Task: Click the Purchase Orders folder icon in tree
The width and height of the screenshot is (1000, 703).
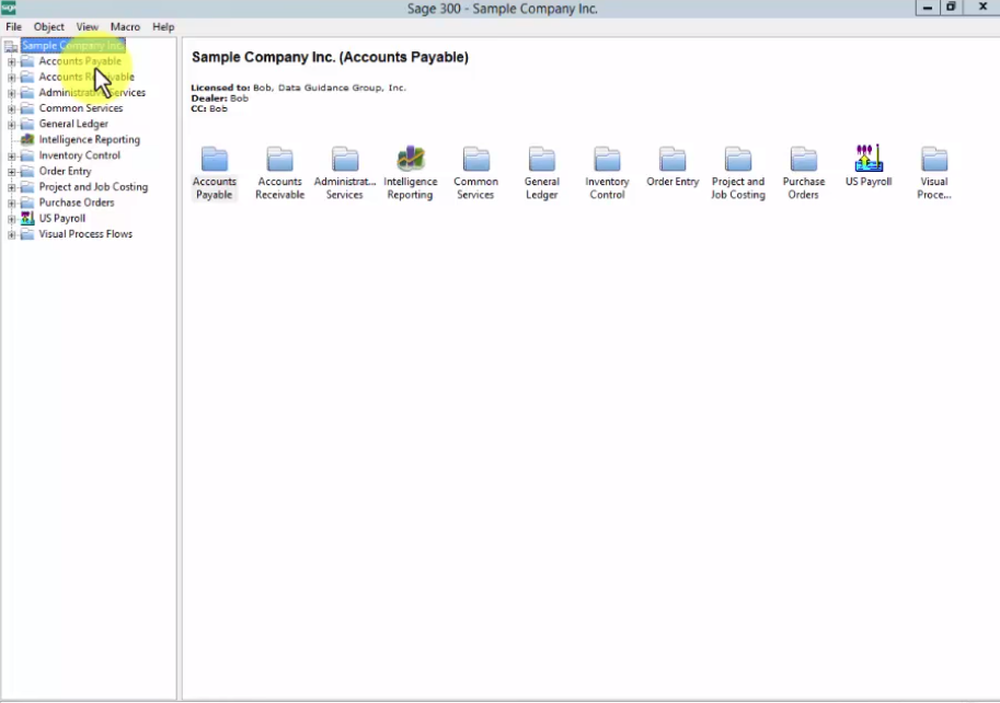Action: [27, 203]
